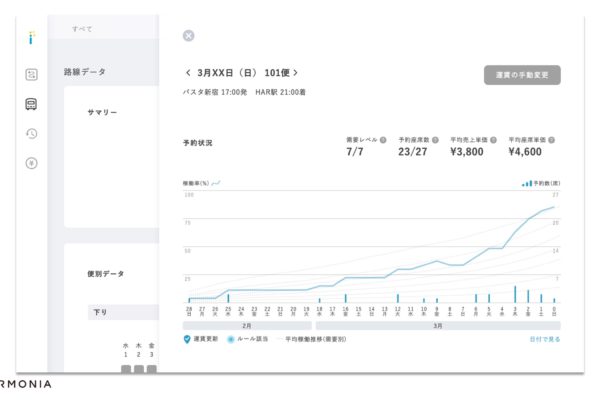Select the すべて tab at top
The image size is (600, 400).
point(82,29)
